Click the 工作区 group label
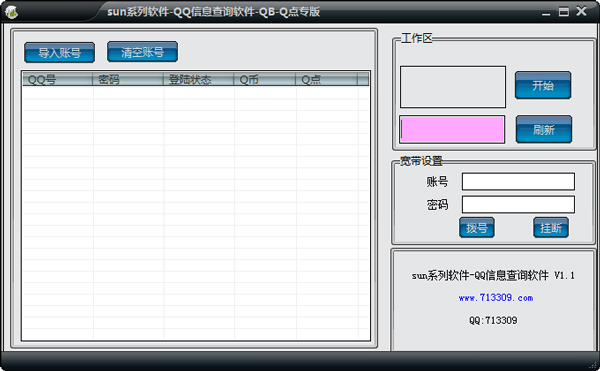This screenshot has width=600, height=371. tap(417, 38)
